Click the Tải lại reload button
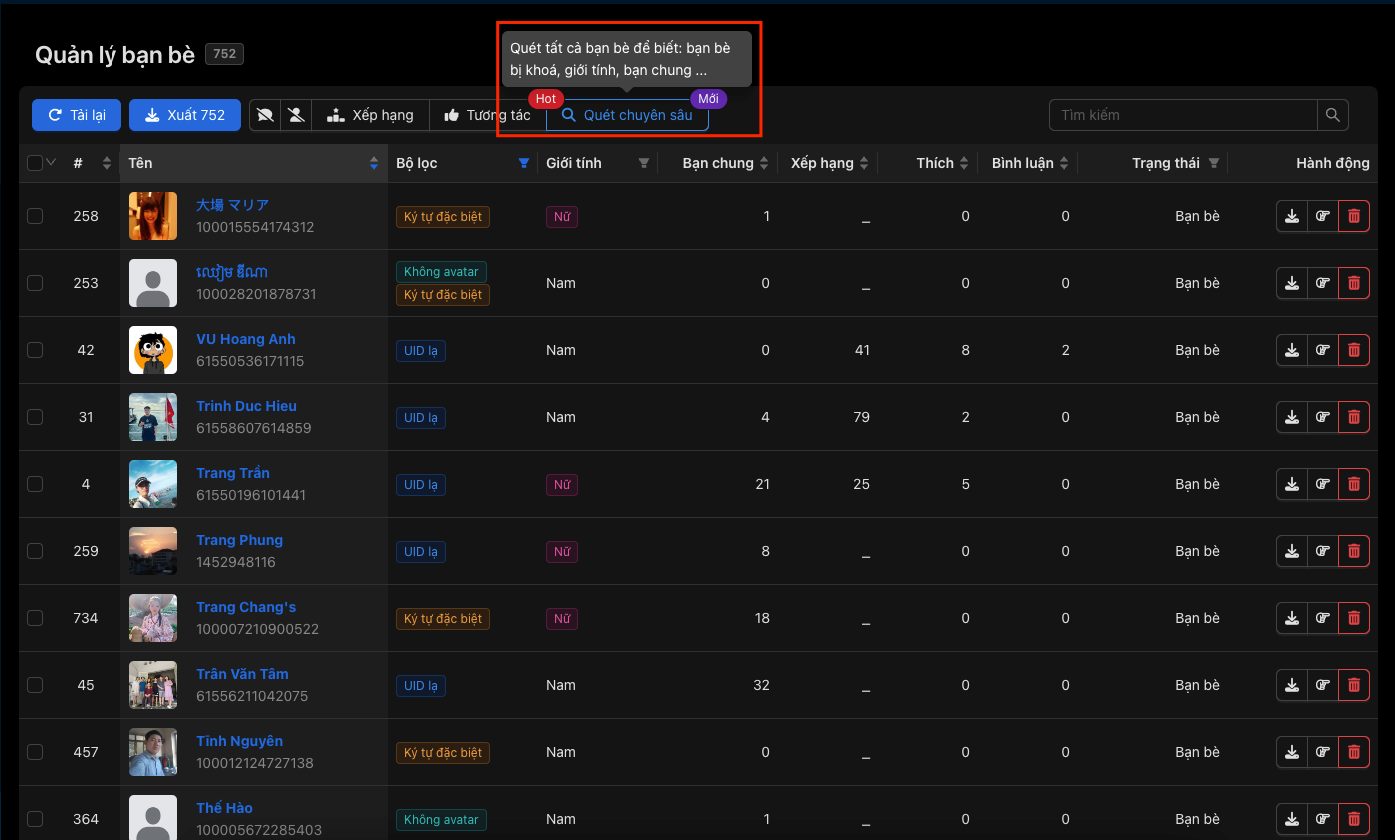This screenshot has width=1395, height=840. click(x=77, y=115)
